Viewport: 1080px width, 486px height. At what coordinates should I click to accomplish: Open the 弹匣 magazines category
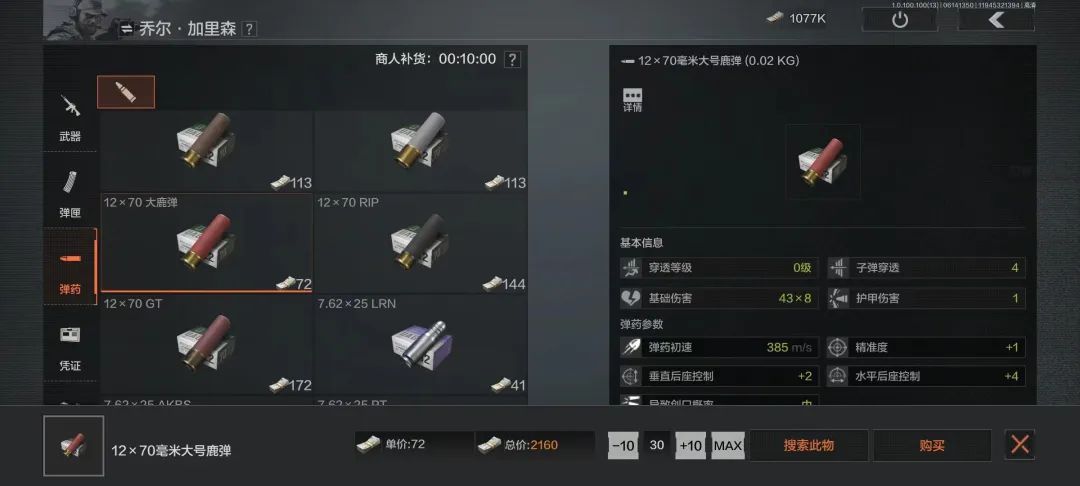click(x=70, y=194)
